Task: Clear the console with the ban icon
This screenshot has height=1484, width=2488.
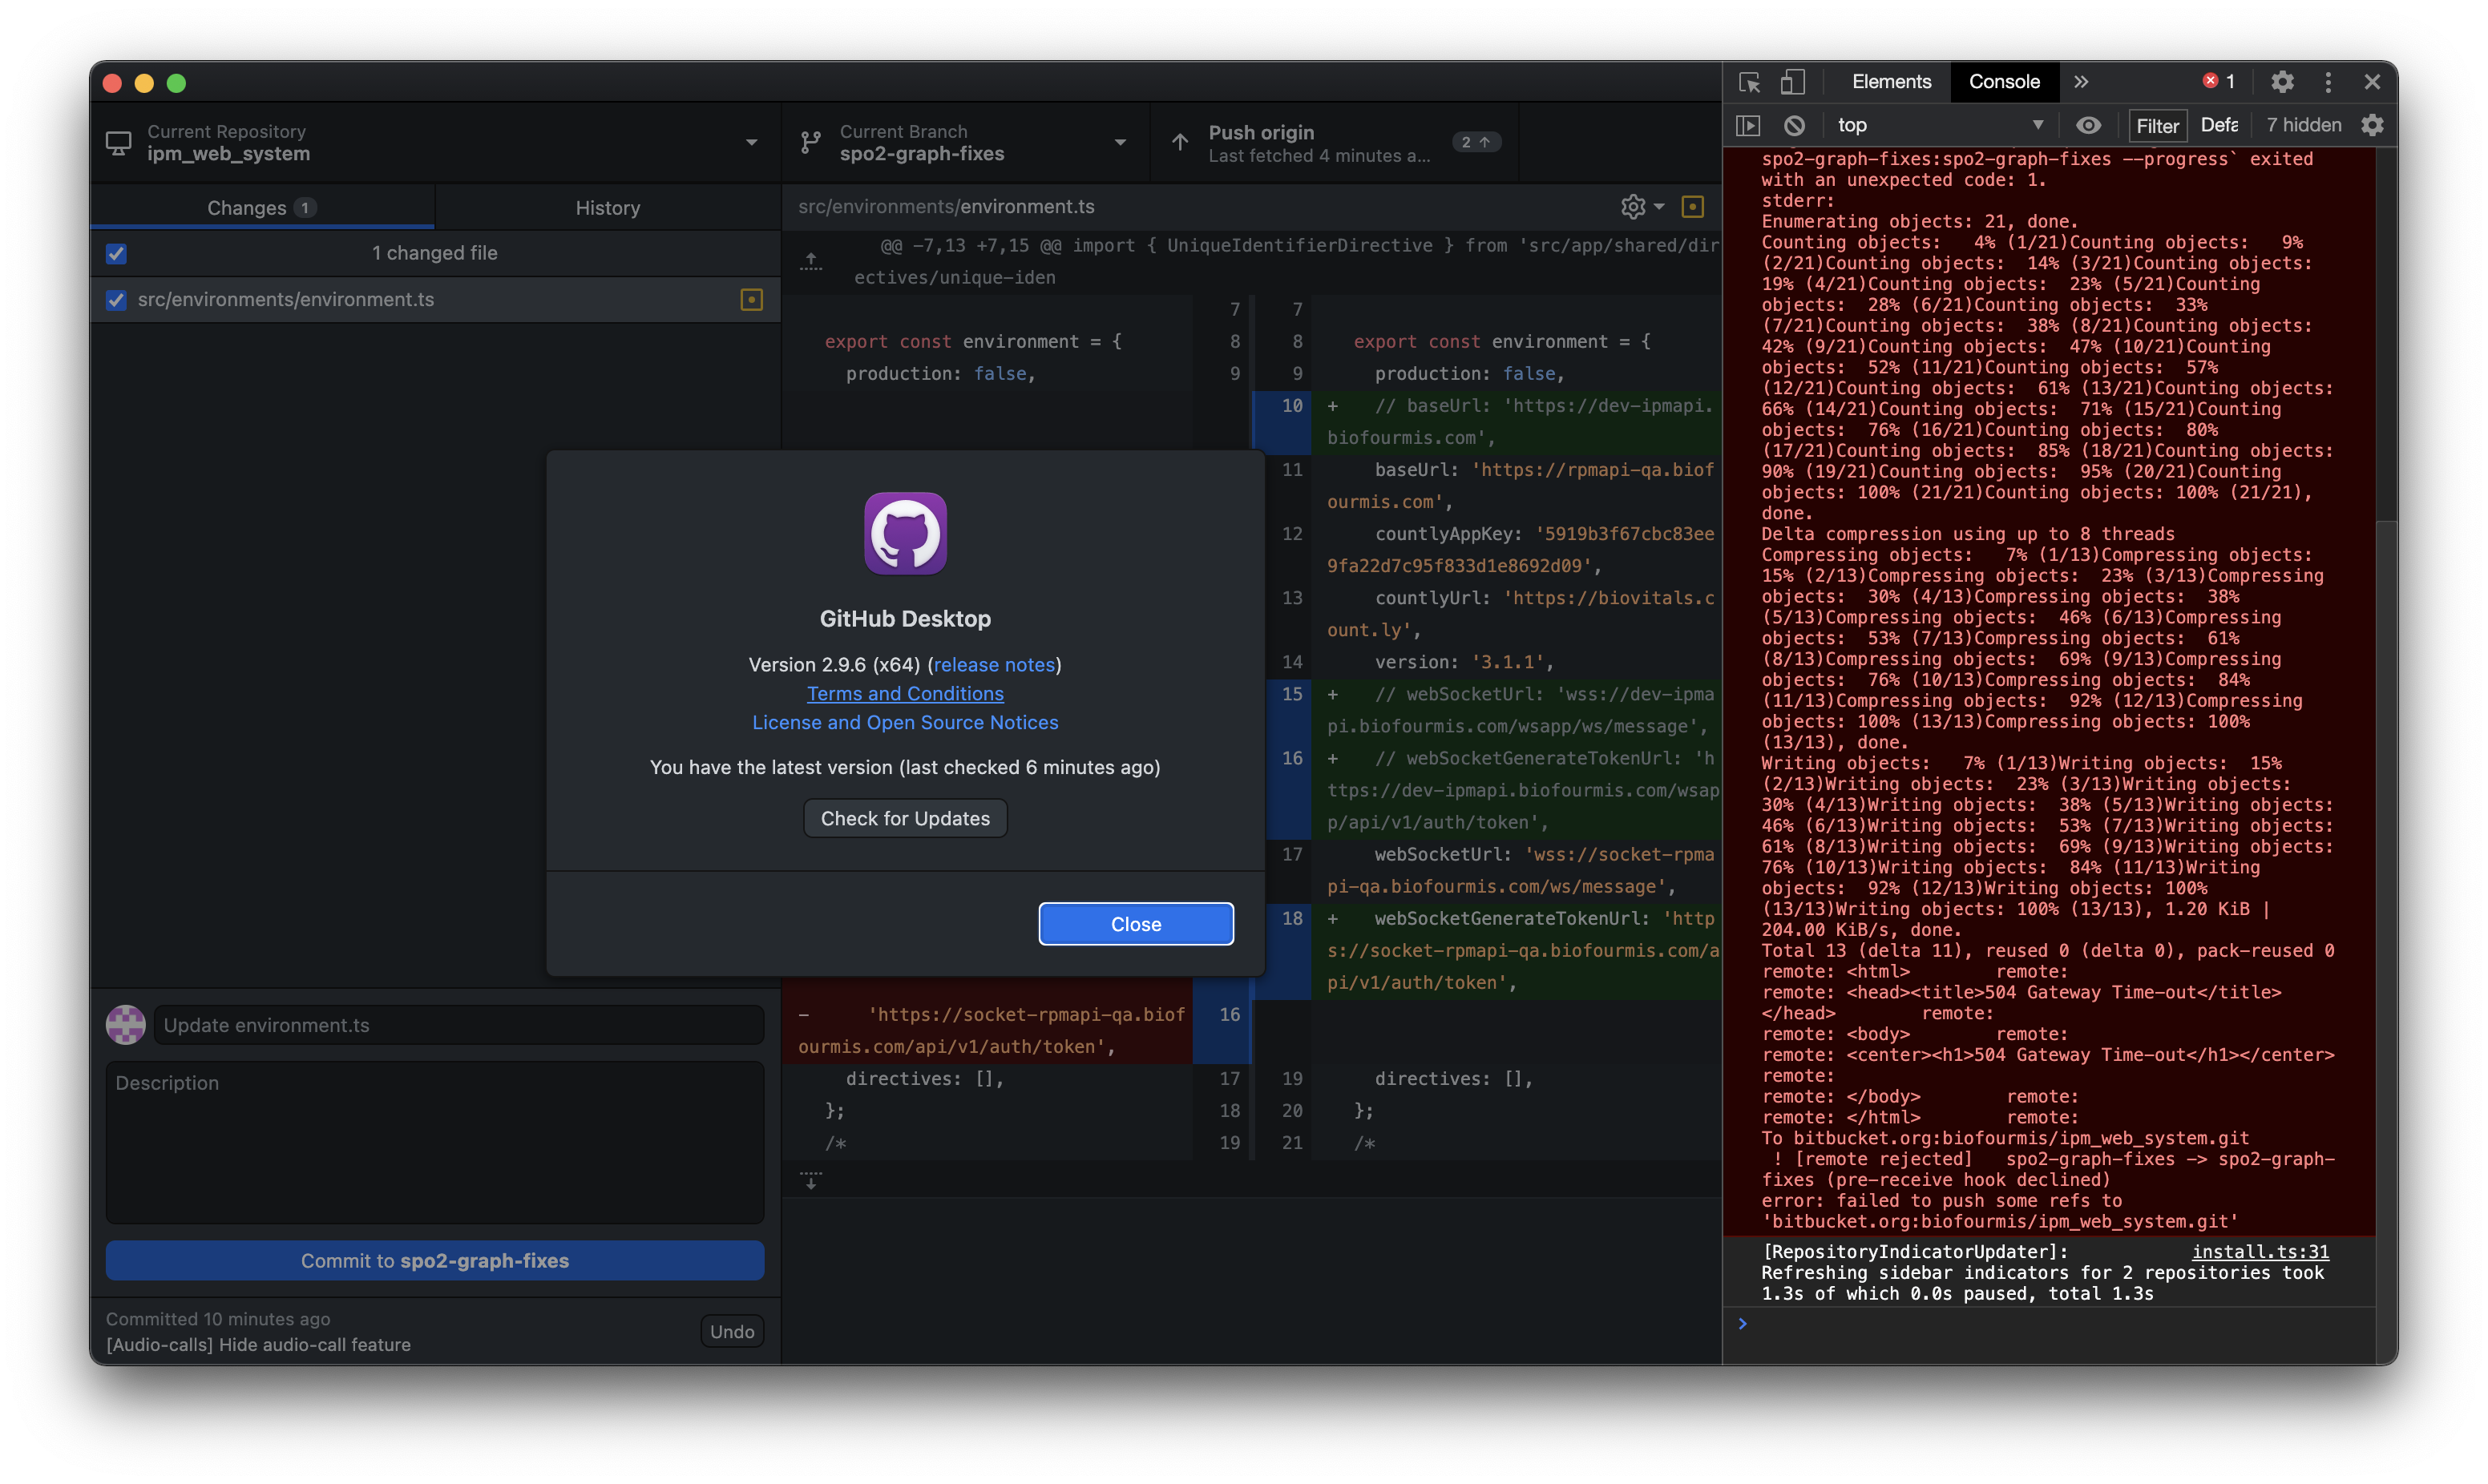Action: point(1795,125)
